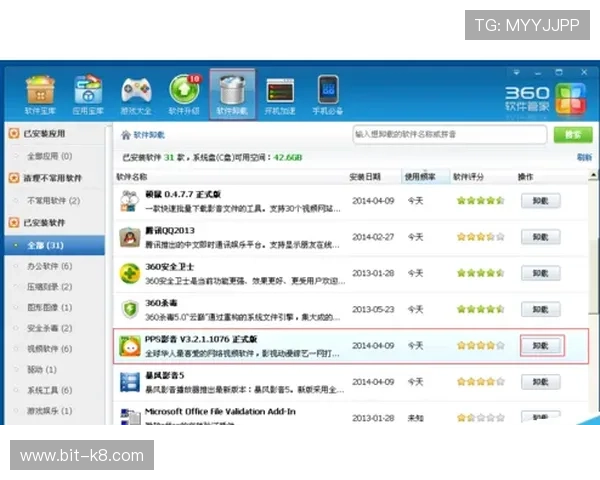This screenshot has width=600, height=480.
Task: Open the 开机加速 startup acceleration icon
Action: (279, 93)
